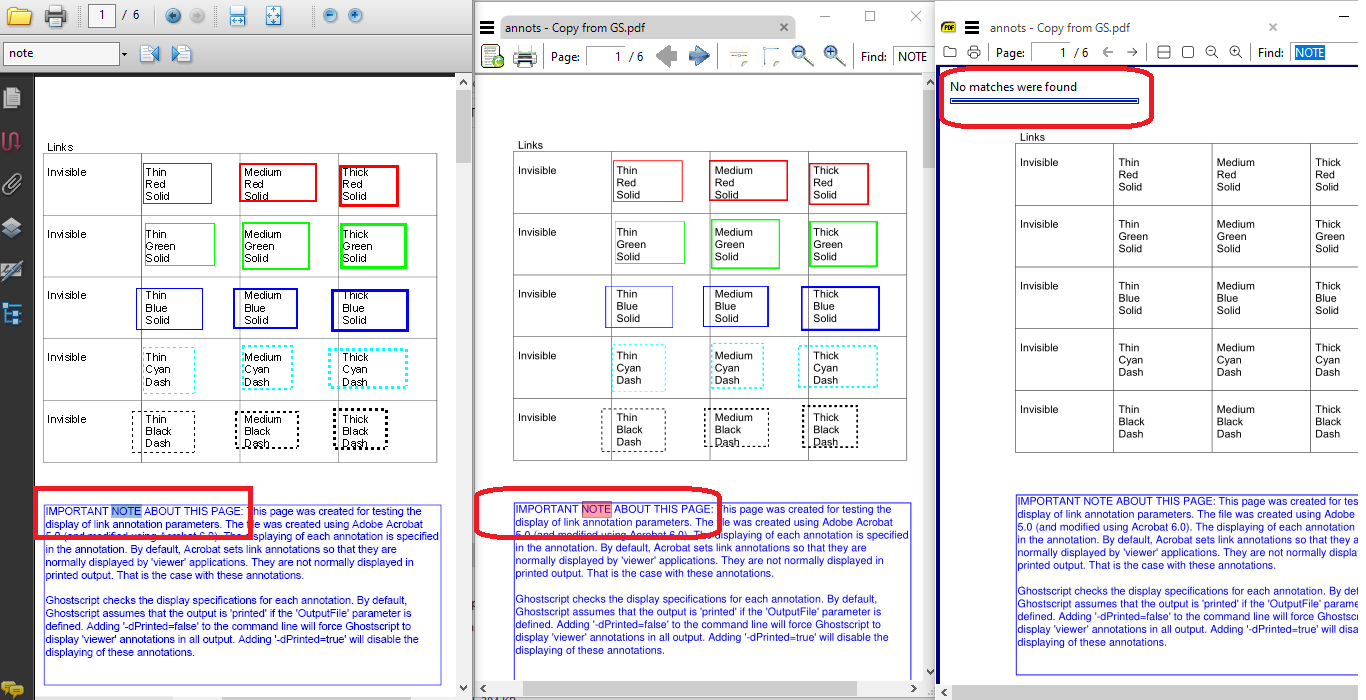
Task: Go to next page with blue arrow in middle window
Action: (x=699, y=57)
